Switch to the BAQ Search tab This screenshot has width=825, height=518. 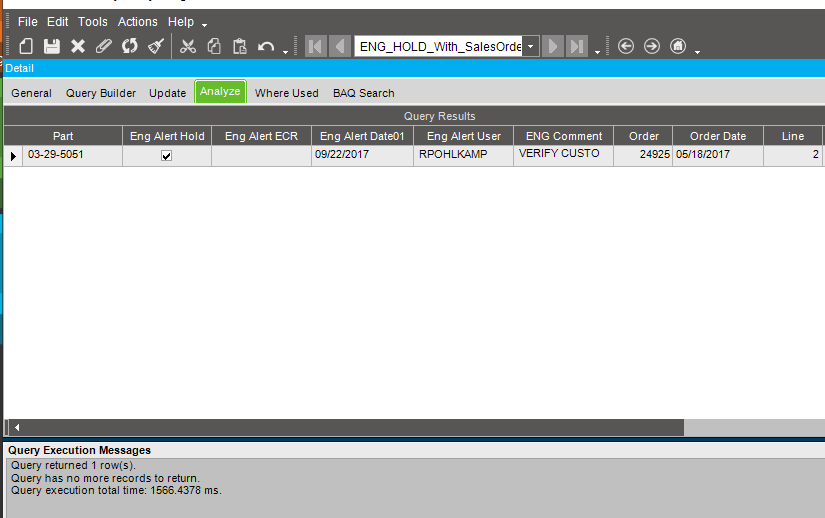364,93
